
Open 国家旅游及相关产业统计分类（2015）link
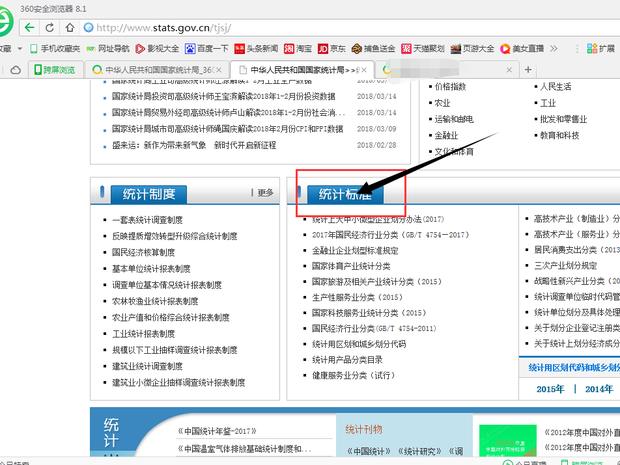coord(377,282)
